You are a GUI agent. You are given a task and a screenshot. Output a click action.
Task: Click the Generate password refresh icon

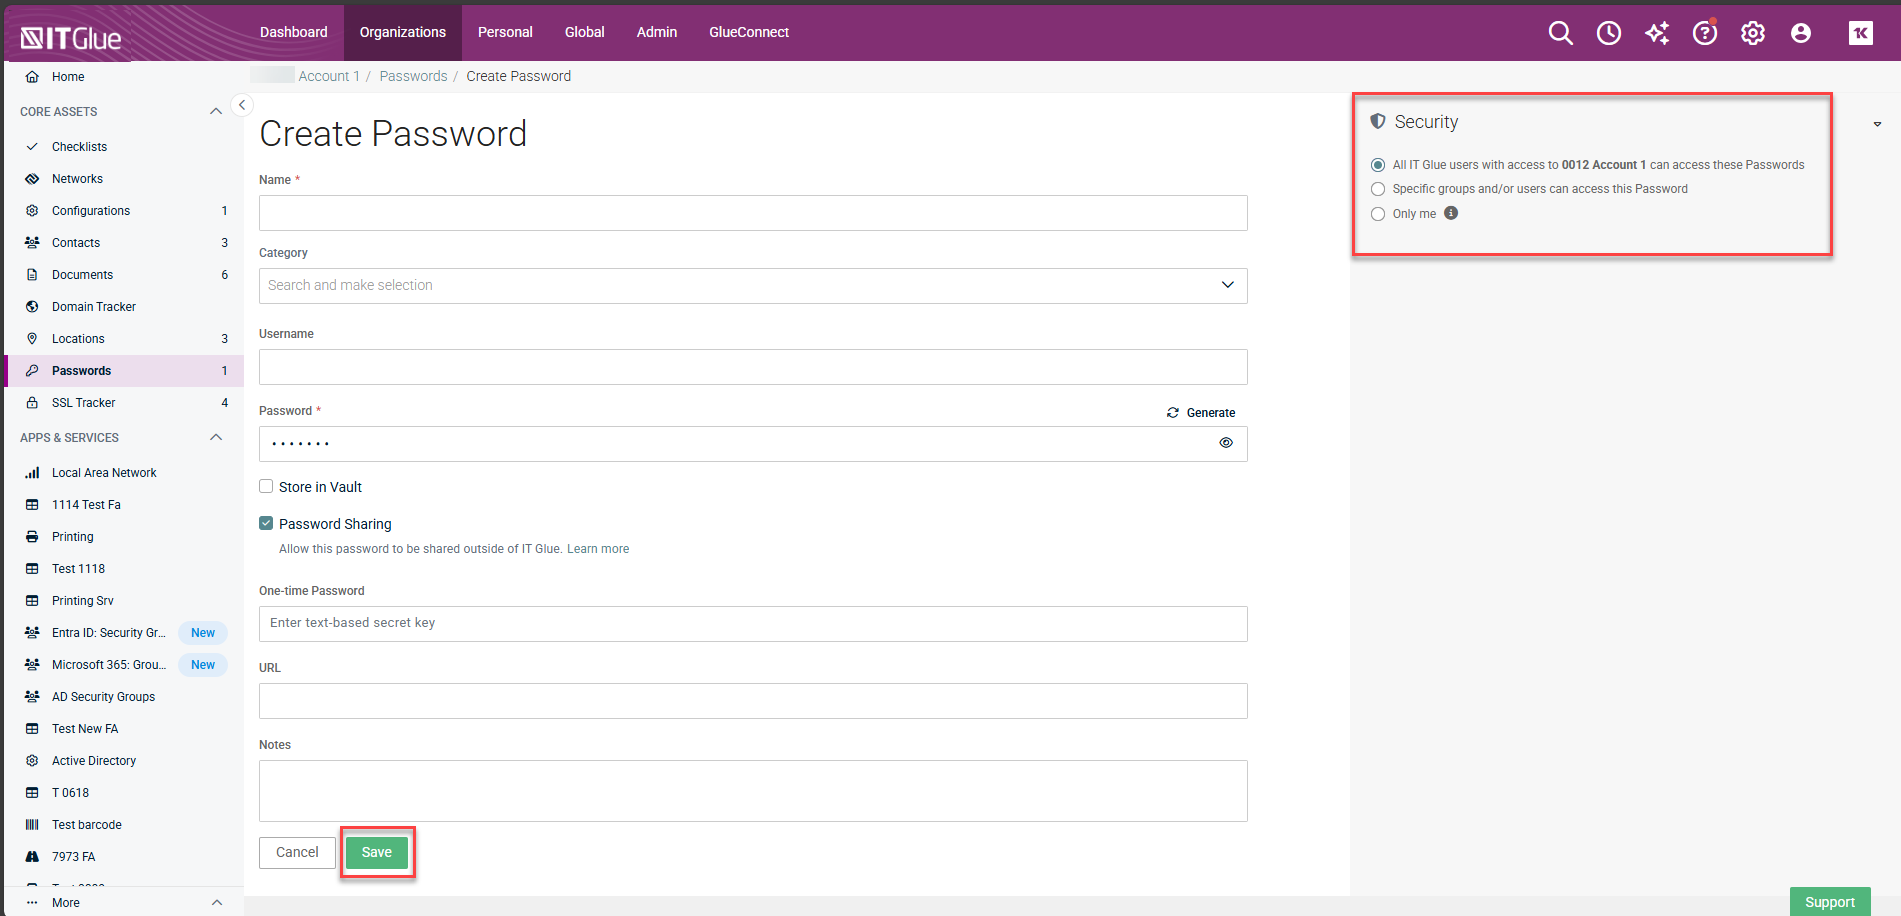point(1173,412)
